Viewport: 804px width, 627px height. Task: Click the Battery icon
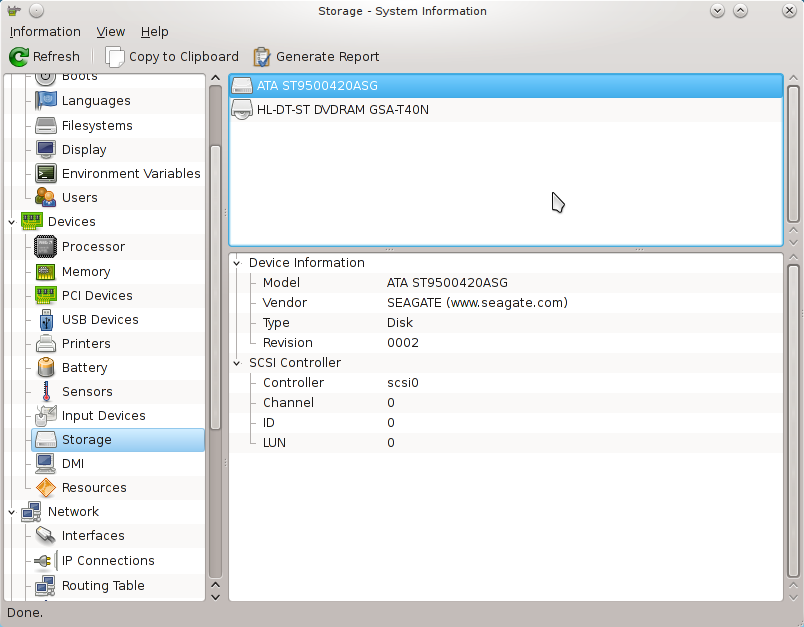click(46, 368)
